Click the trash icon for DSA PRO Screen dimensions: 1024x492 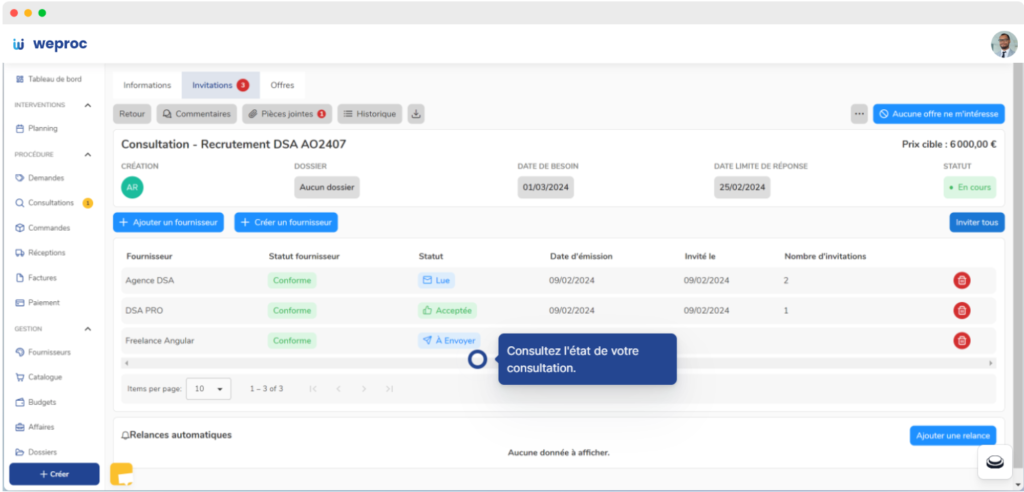961,311
